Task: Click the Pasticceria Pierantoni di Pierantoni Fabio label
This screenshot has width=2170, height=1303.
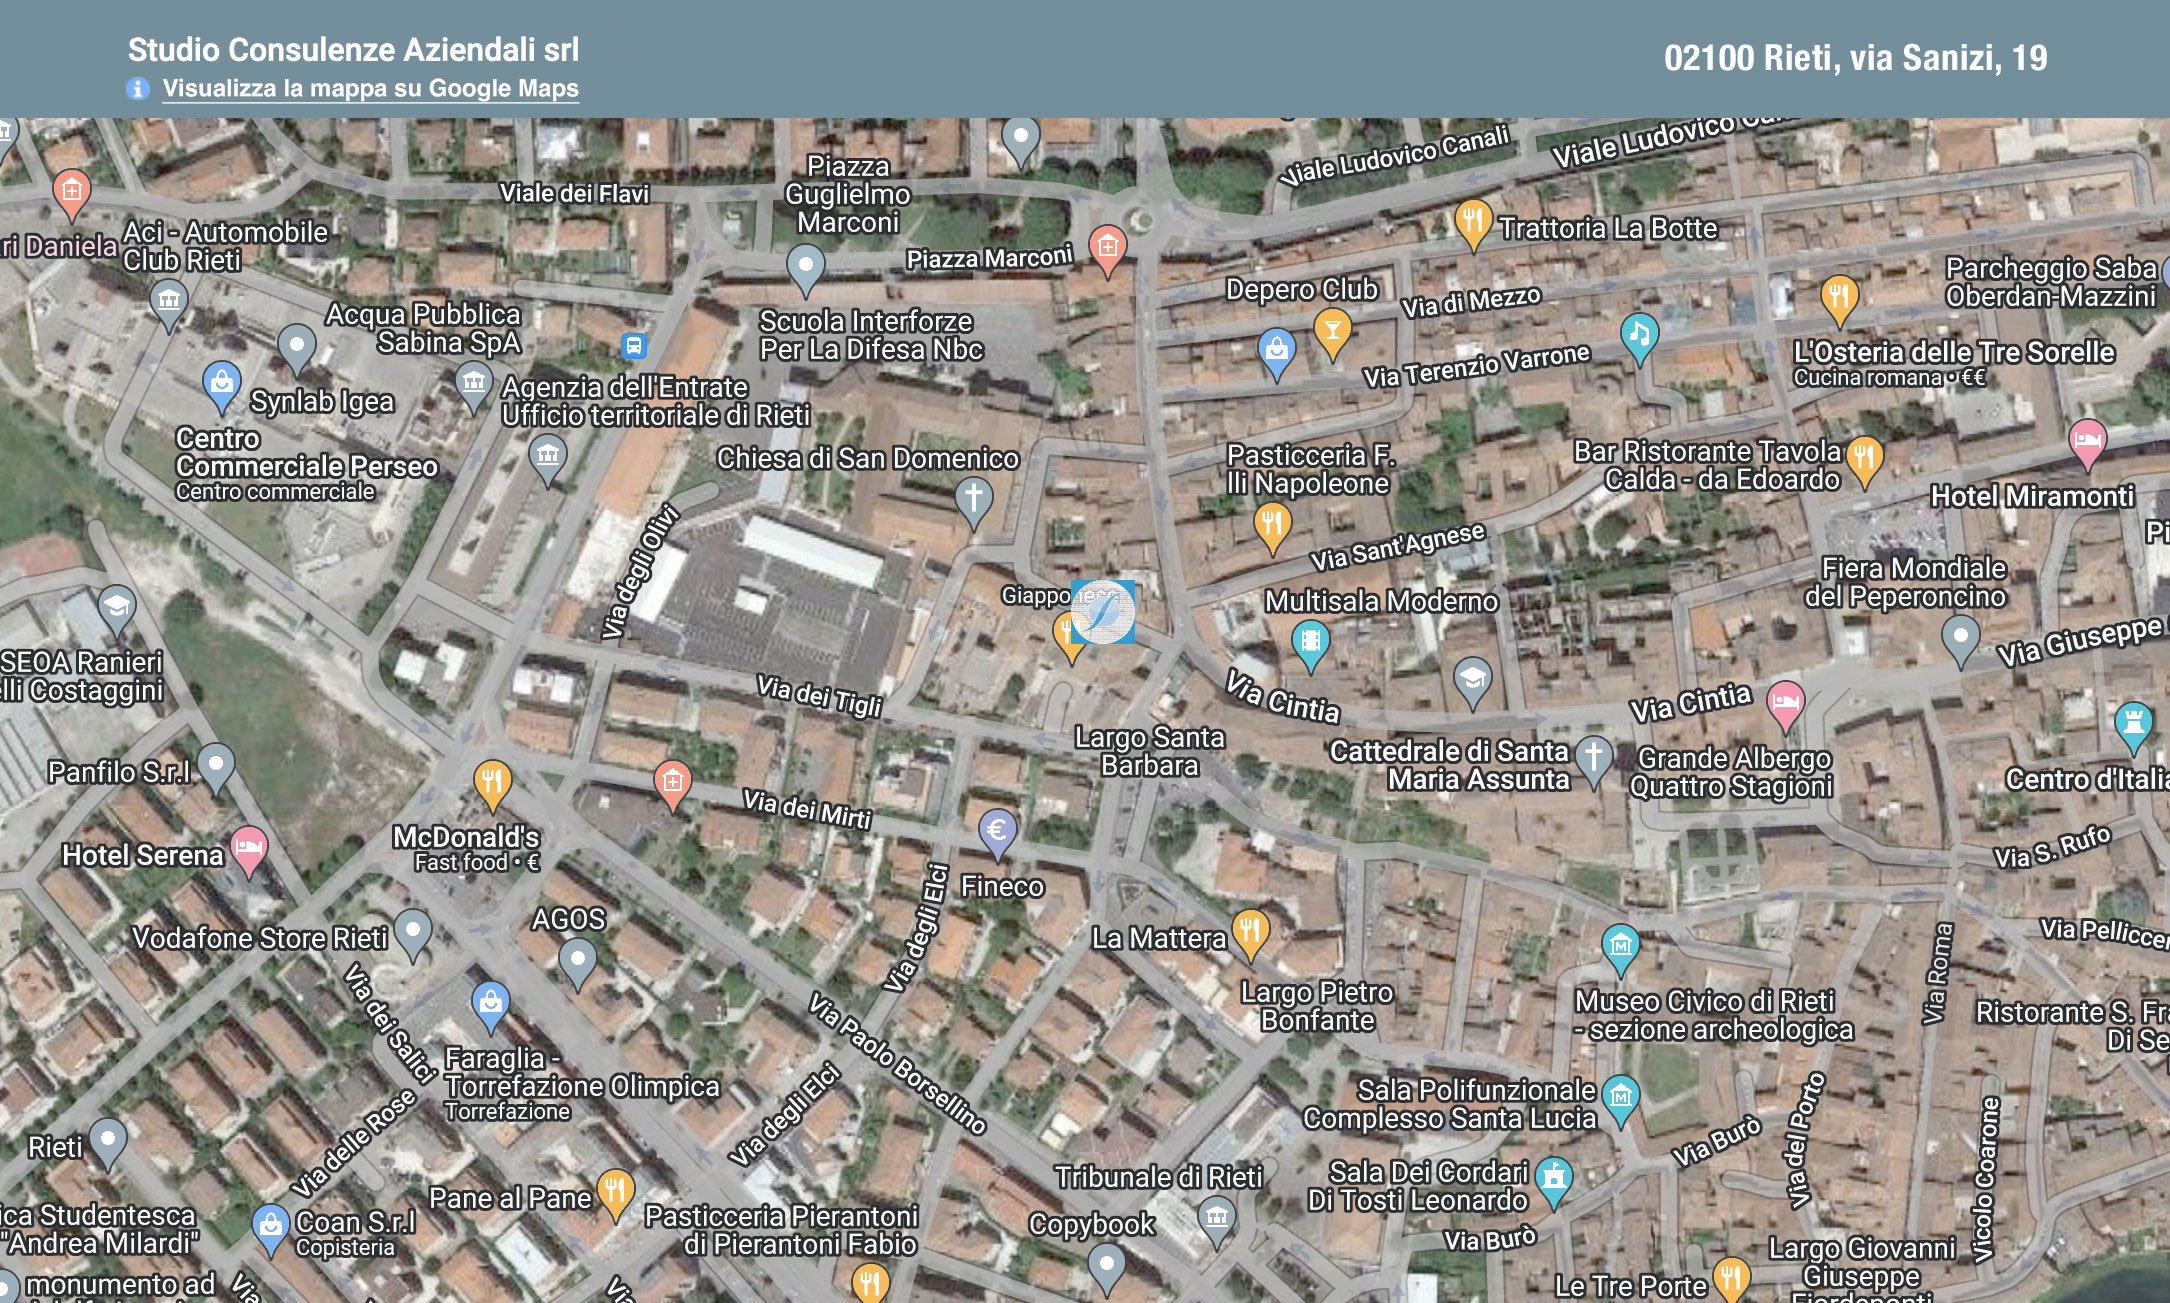Action: tap(781, 1230)
